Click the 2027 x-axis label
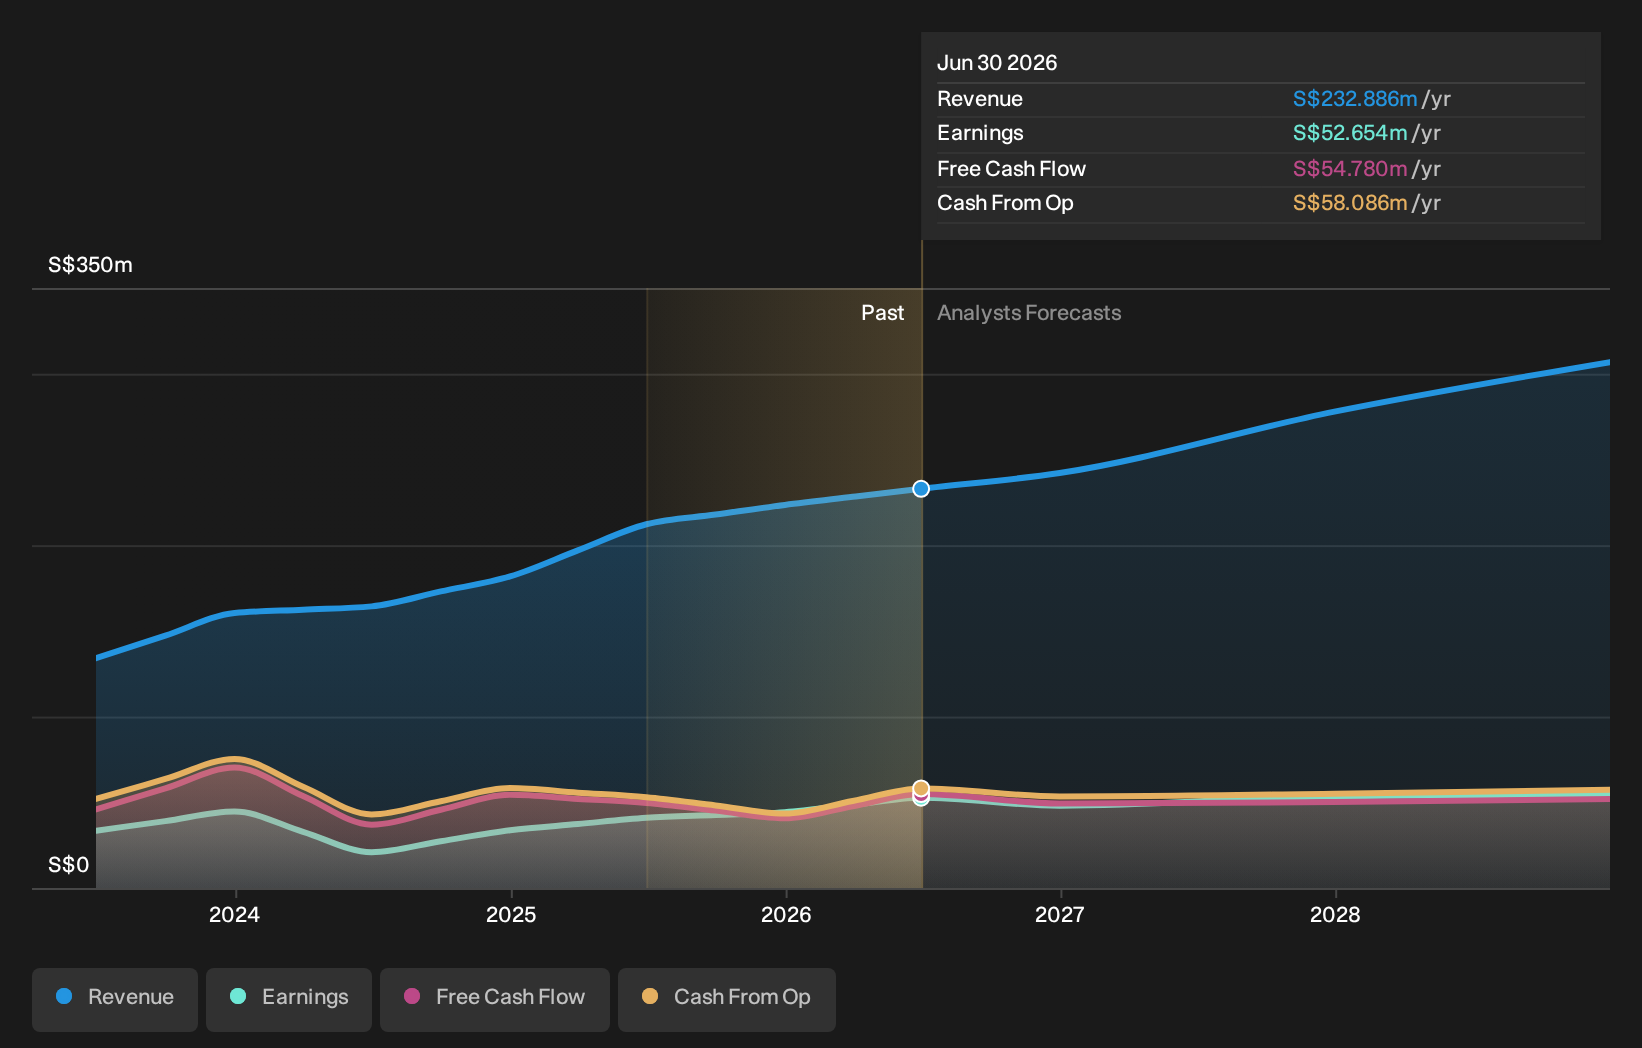 click(x=1060, y=915)
